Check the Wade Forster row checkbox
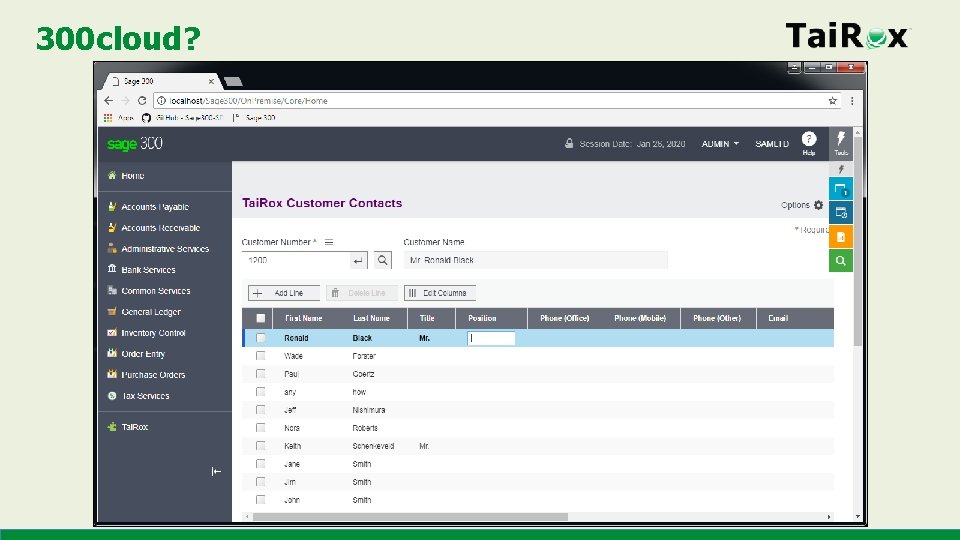 [260, 356]
